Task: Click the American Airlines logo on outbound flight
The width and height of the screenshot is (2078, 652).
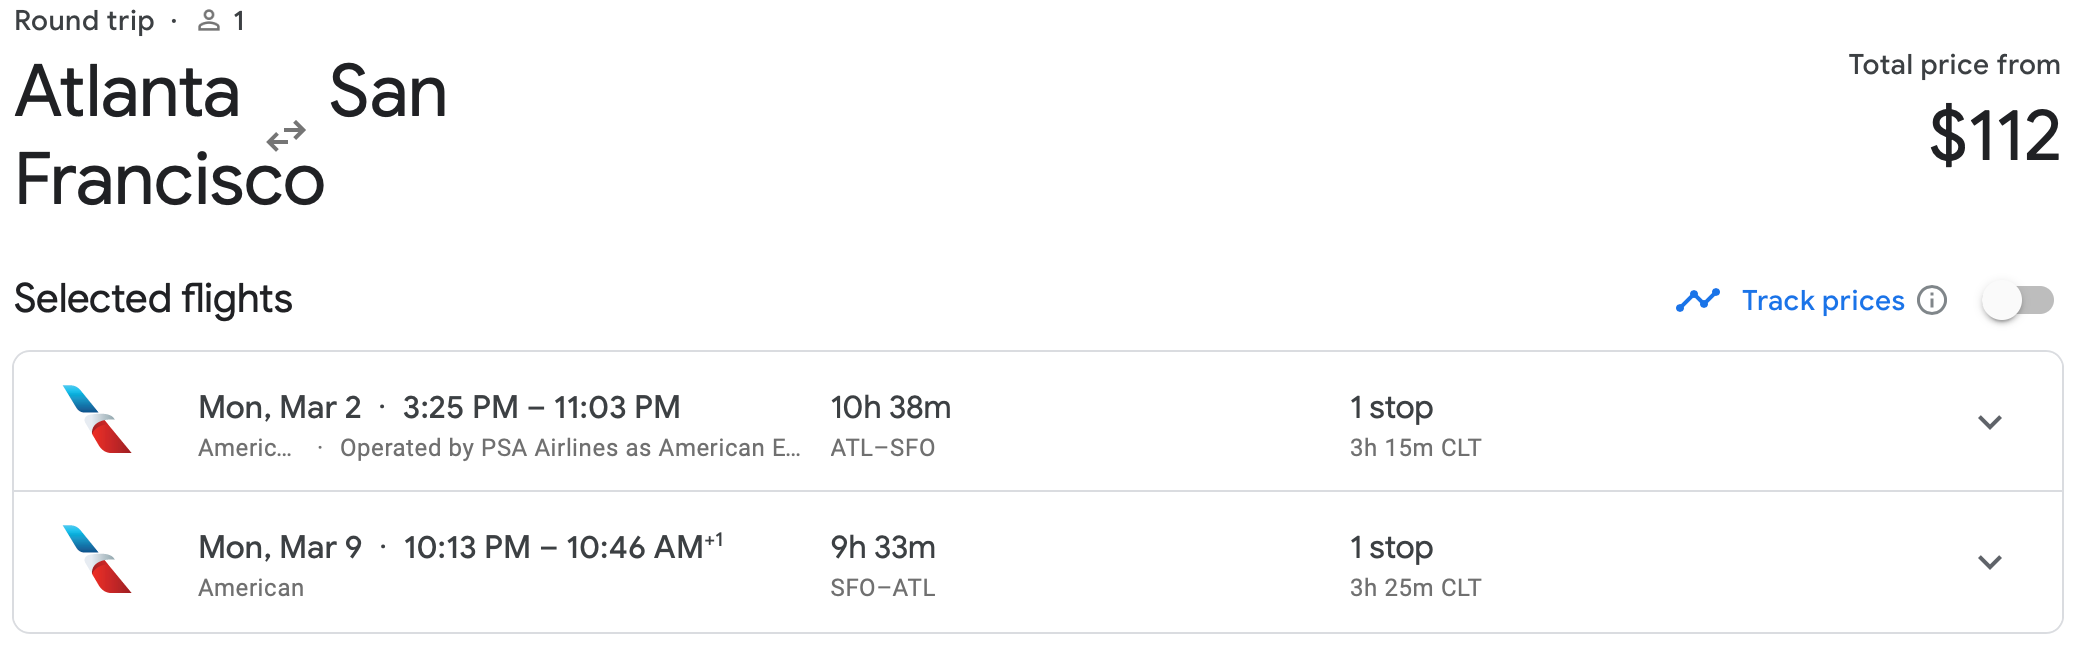Action: (x=97, y=420)
